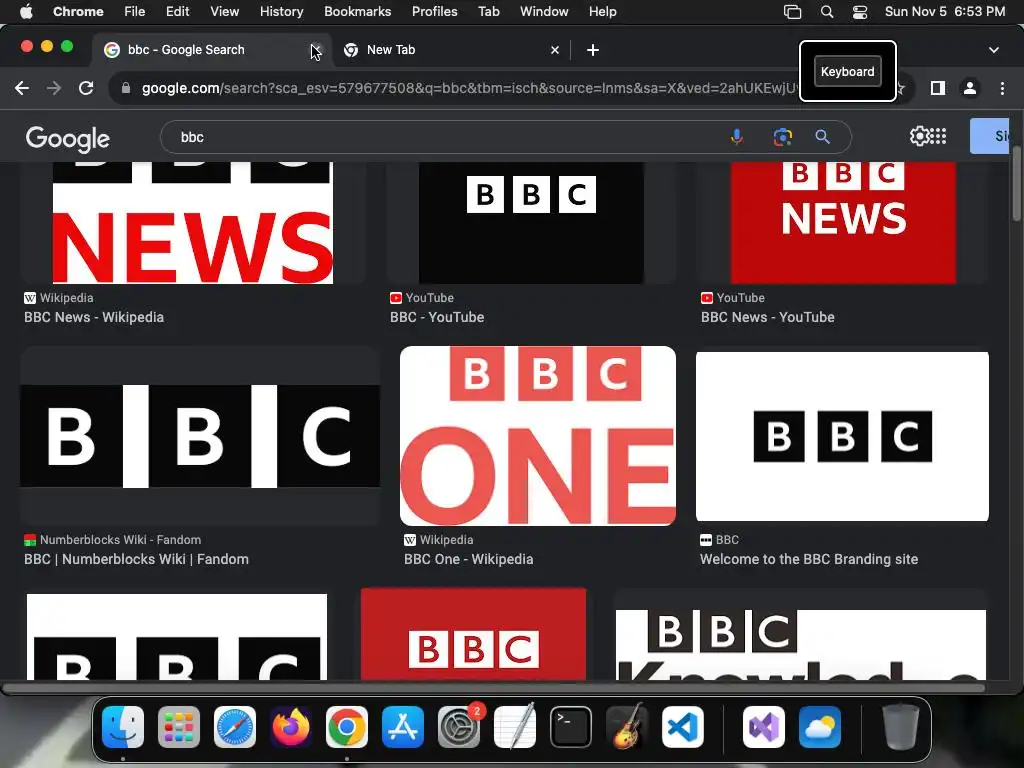
Task: Open the File menu
Action: tap(135, 12)
